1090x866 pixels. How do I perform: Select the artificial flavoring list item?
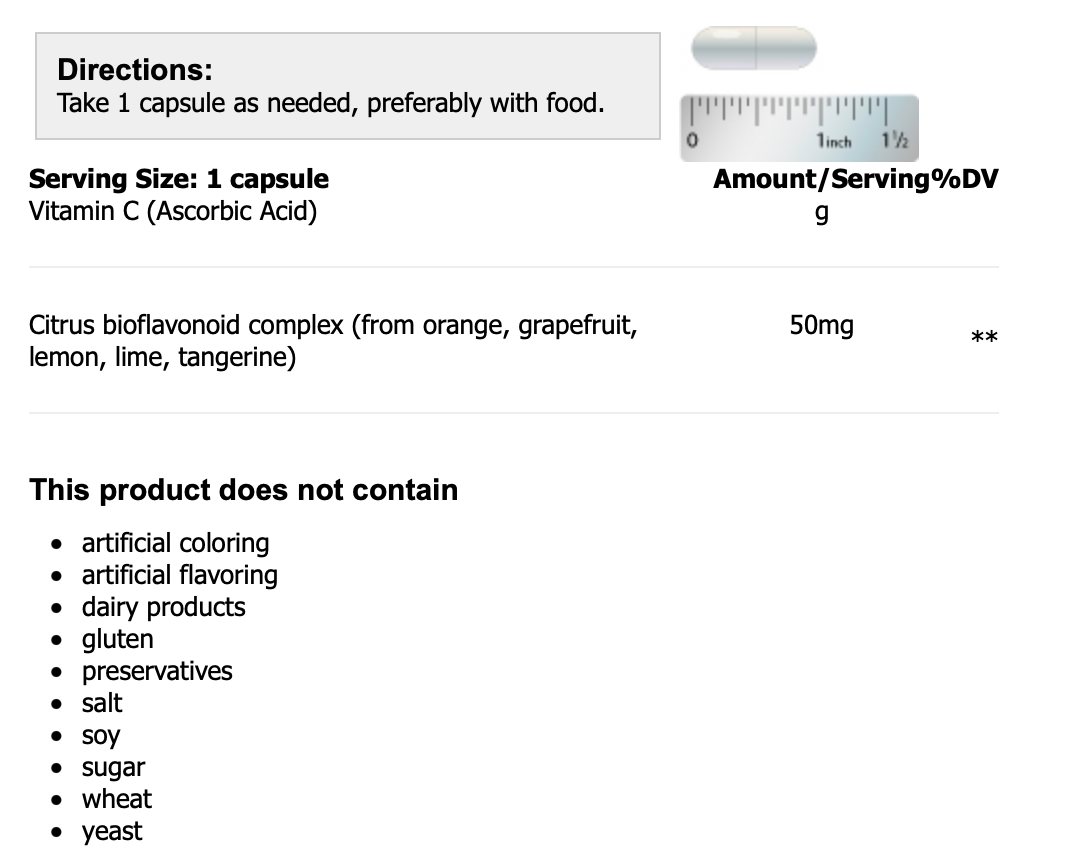point(180,575)
